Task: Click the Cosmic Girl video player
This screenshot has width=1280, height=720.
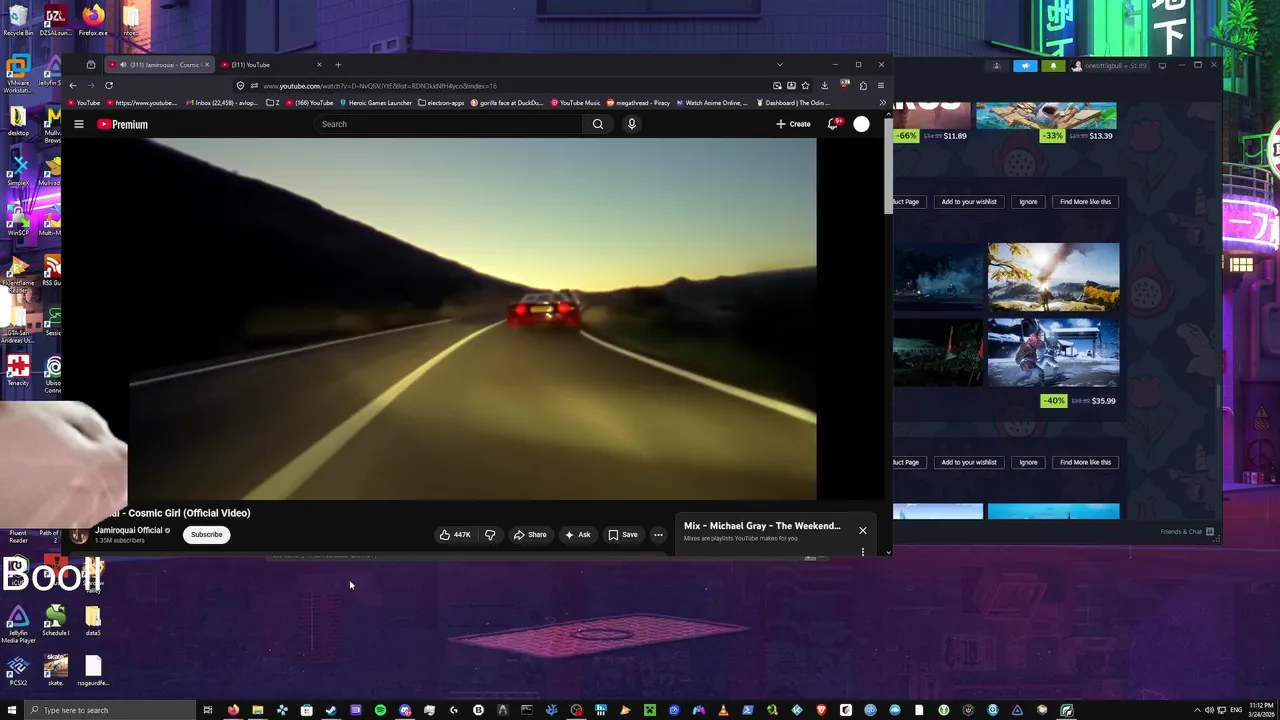Action: 472,318
